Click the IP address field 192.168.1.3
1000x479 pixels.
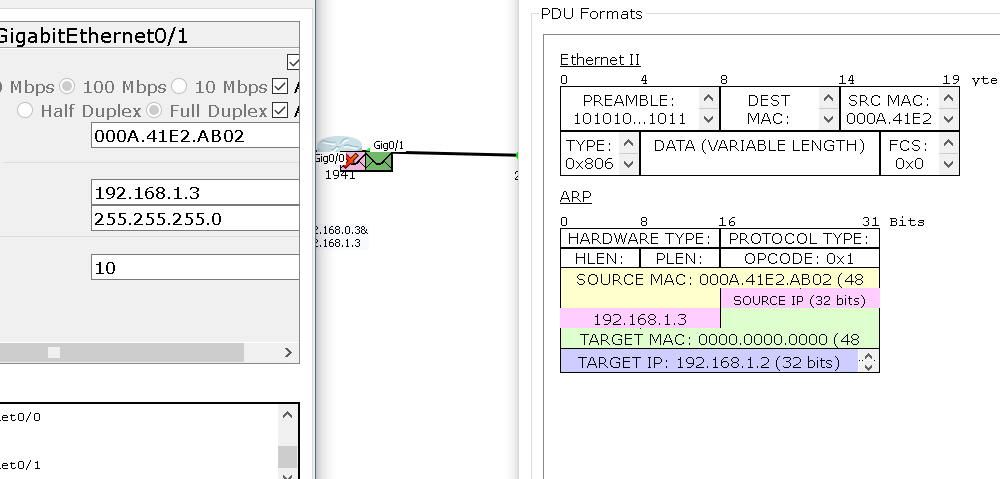pyautogui.click(x=195, y=192)
